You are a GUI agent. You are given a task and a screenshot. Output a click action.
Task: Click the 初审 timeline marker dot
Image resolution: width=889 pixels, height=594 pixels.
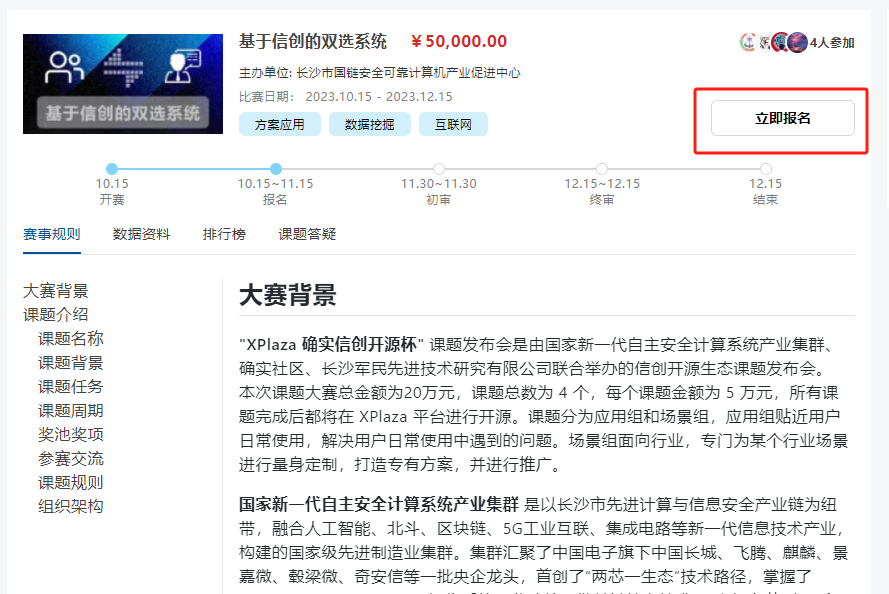(x=439, y=169)
